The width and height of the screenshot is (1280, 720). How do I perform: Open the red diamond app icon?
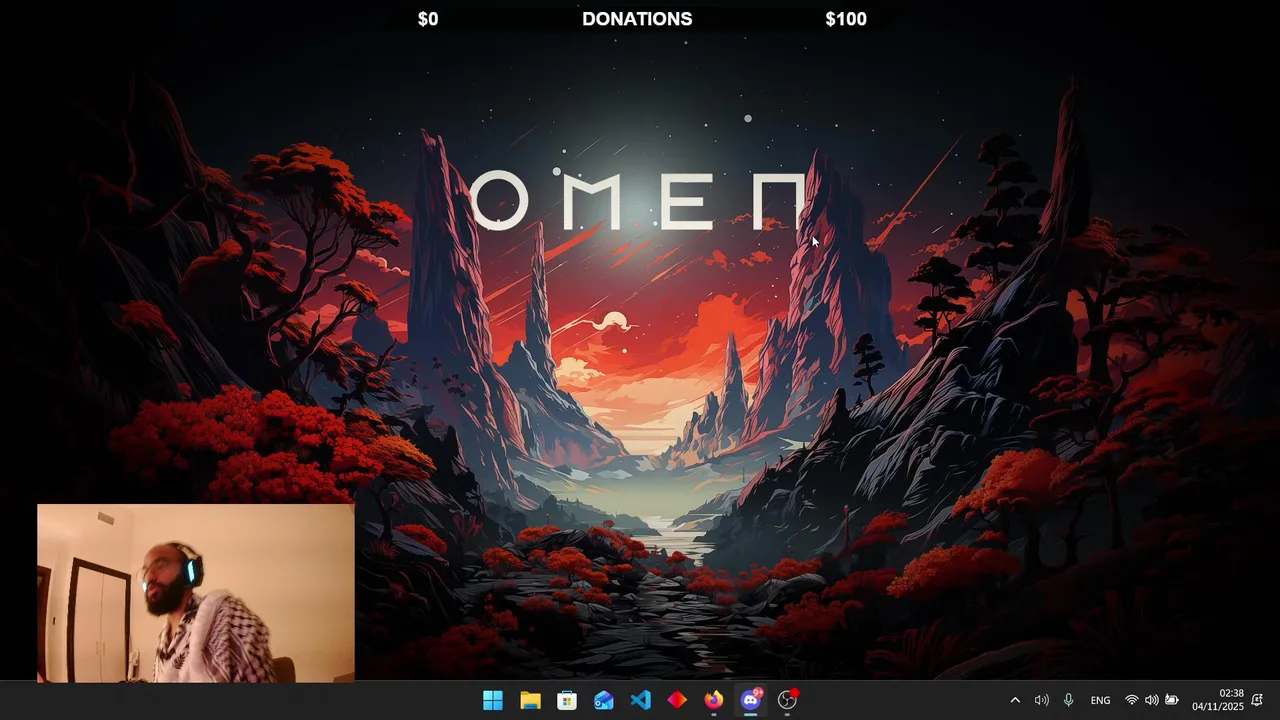[x=677, y=700]
